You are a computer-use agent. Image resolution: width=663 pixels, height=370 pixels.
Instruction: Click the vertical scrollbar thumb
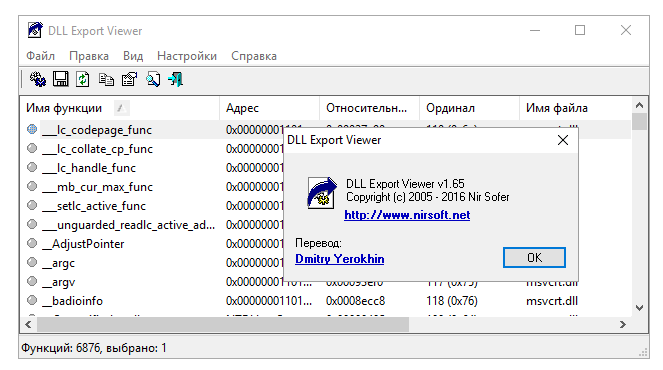(639, 121)
